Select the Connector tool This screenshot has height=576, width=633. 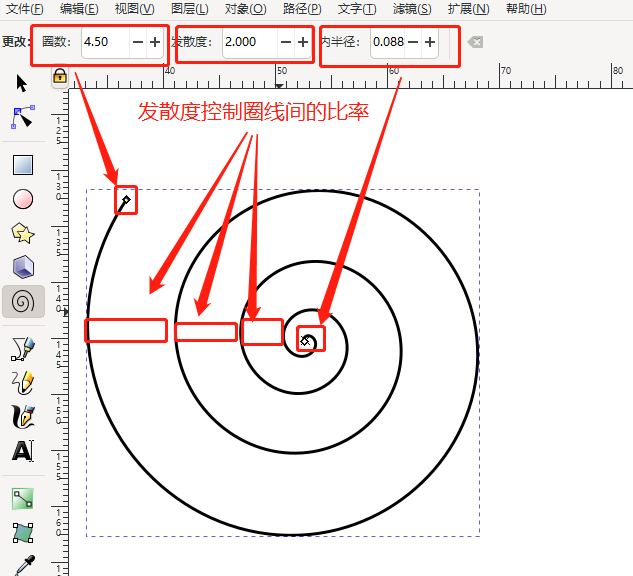tap(23, 499)
